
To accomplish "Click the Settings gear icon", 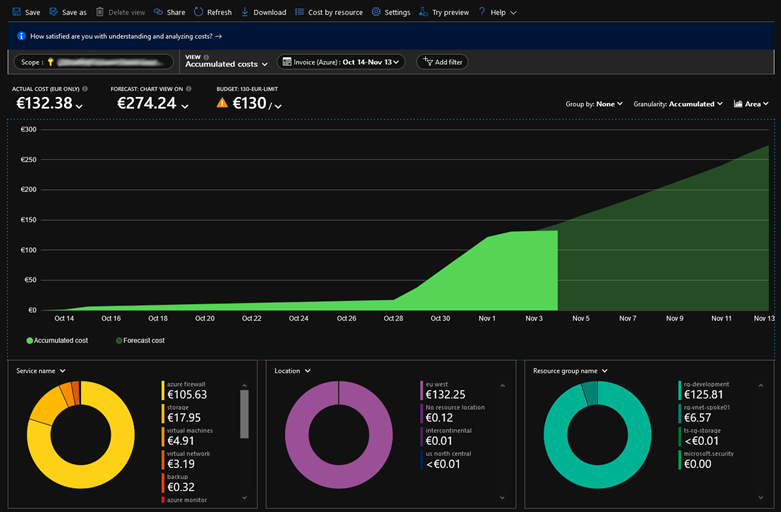I will tap(376, 12).
